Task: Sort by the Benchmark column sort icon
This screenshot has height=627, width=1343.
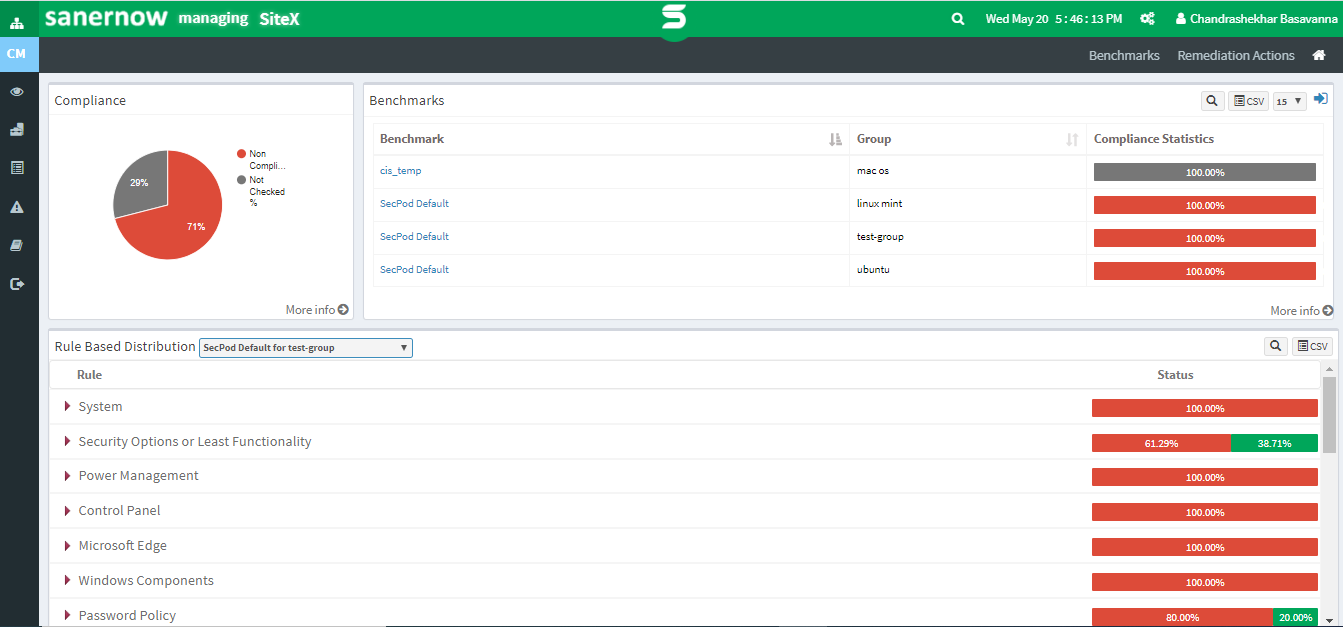Action: click(836, 139)
